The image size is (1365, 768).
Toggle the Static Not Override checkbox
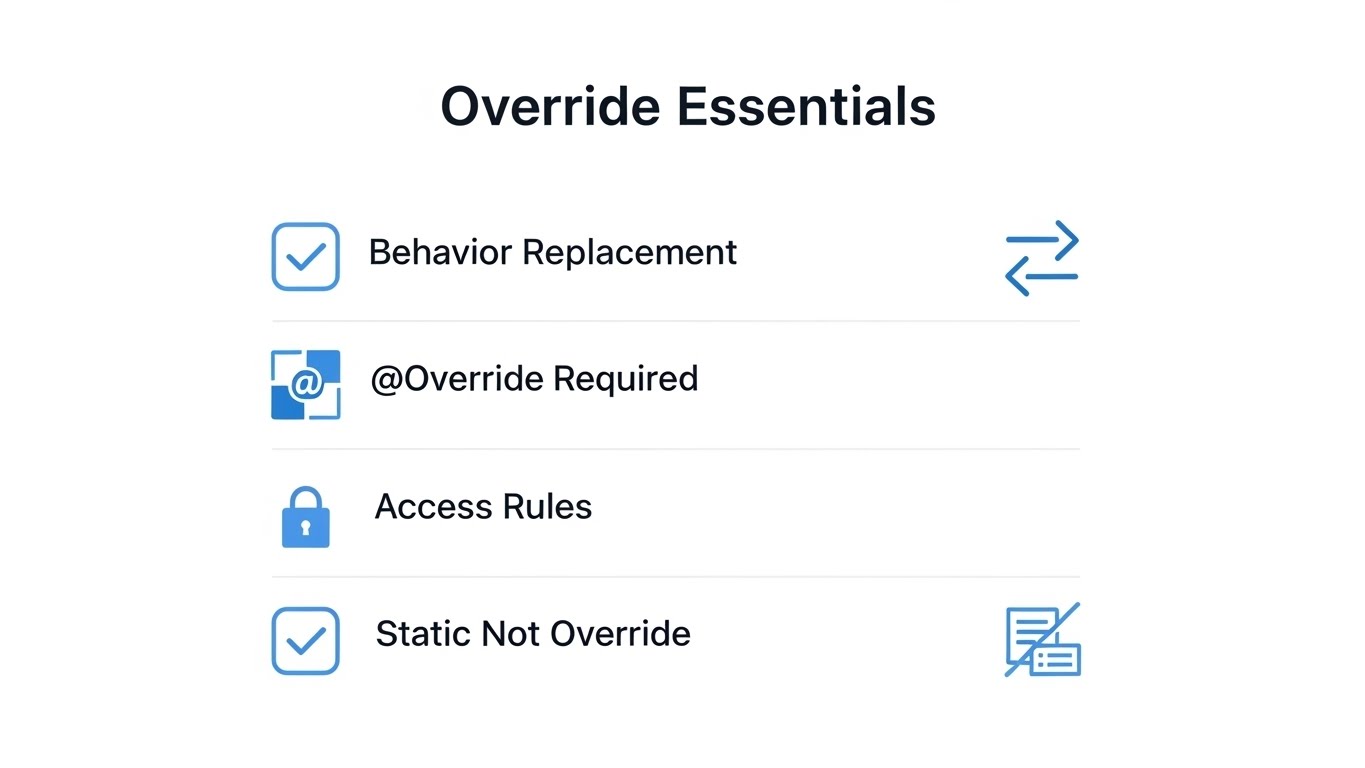pyautogui.click(x=305, y=640)
